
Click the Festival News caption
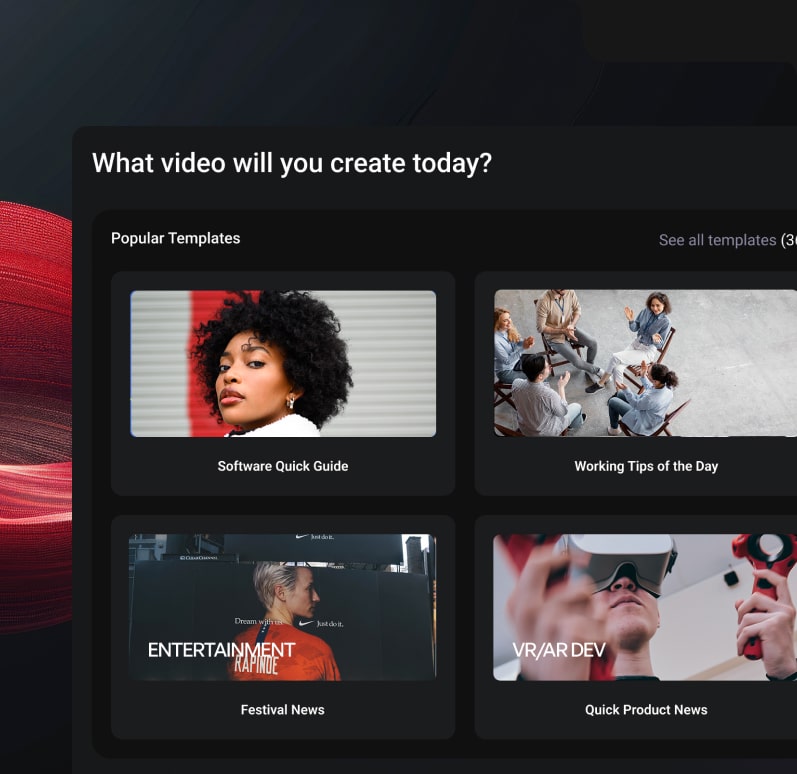(283, 710)
